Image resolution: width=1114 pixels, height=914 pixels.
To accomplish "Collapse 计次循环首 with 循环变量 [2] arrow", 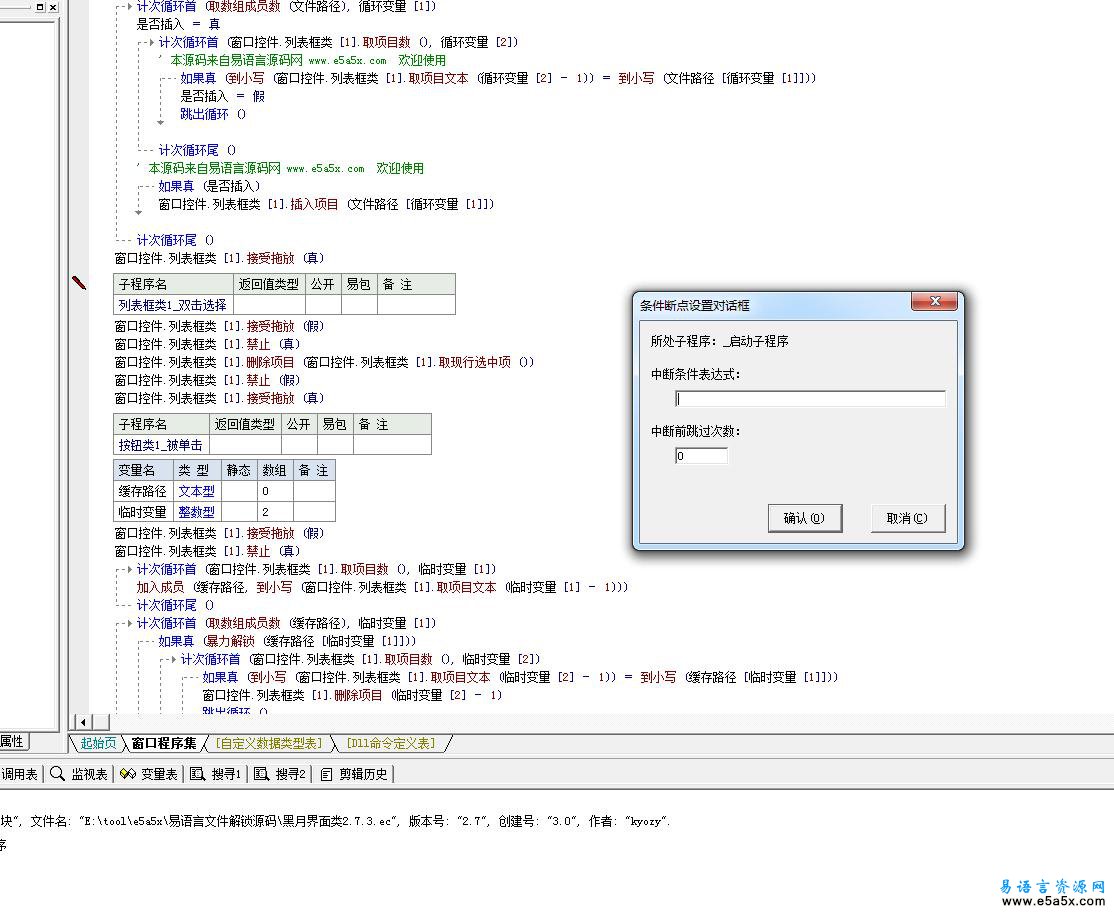I will (151, 42).
